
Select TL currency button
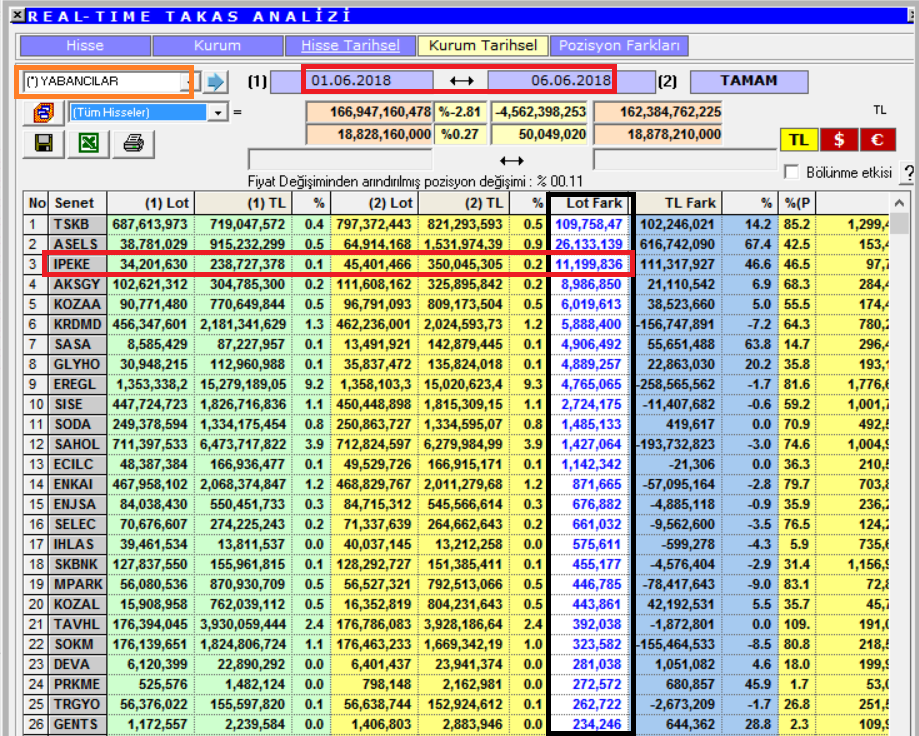click(x=799, y=139)
